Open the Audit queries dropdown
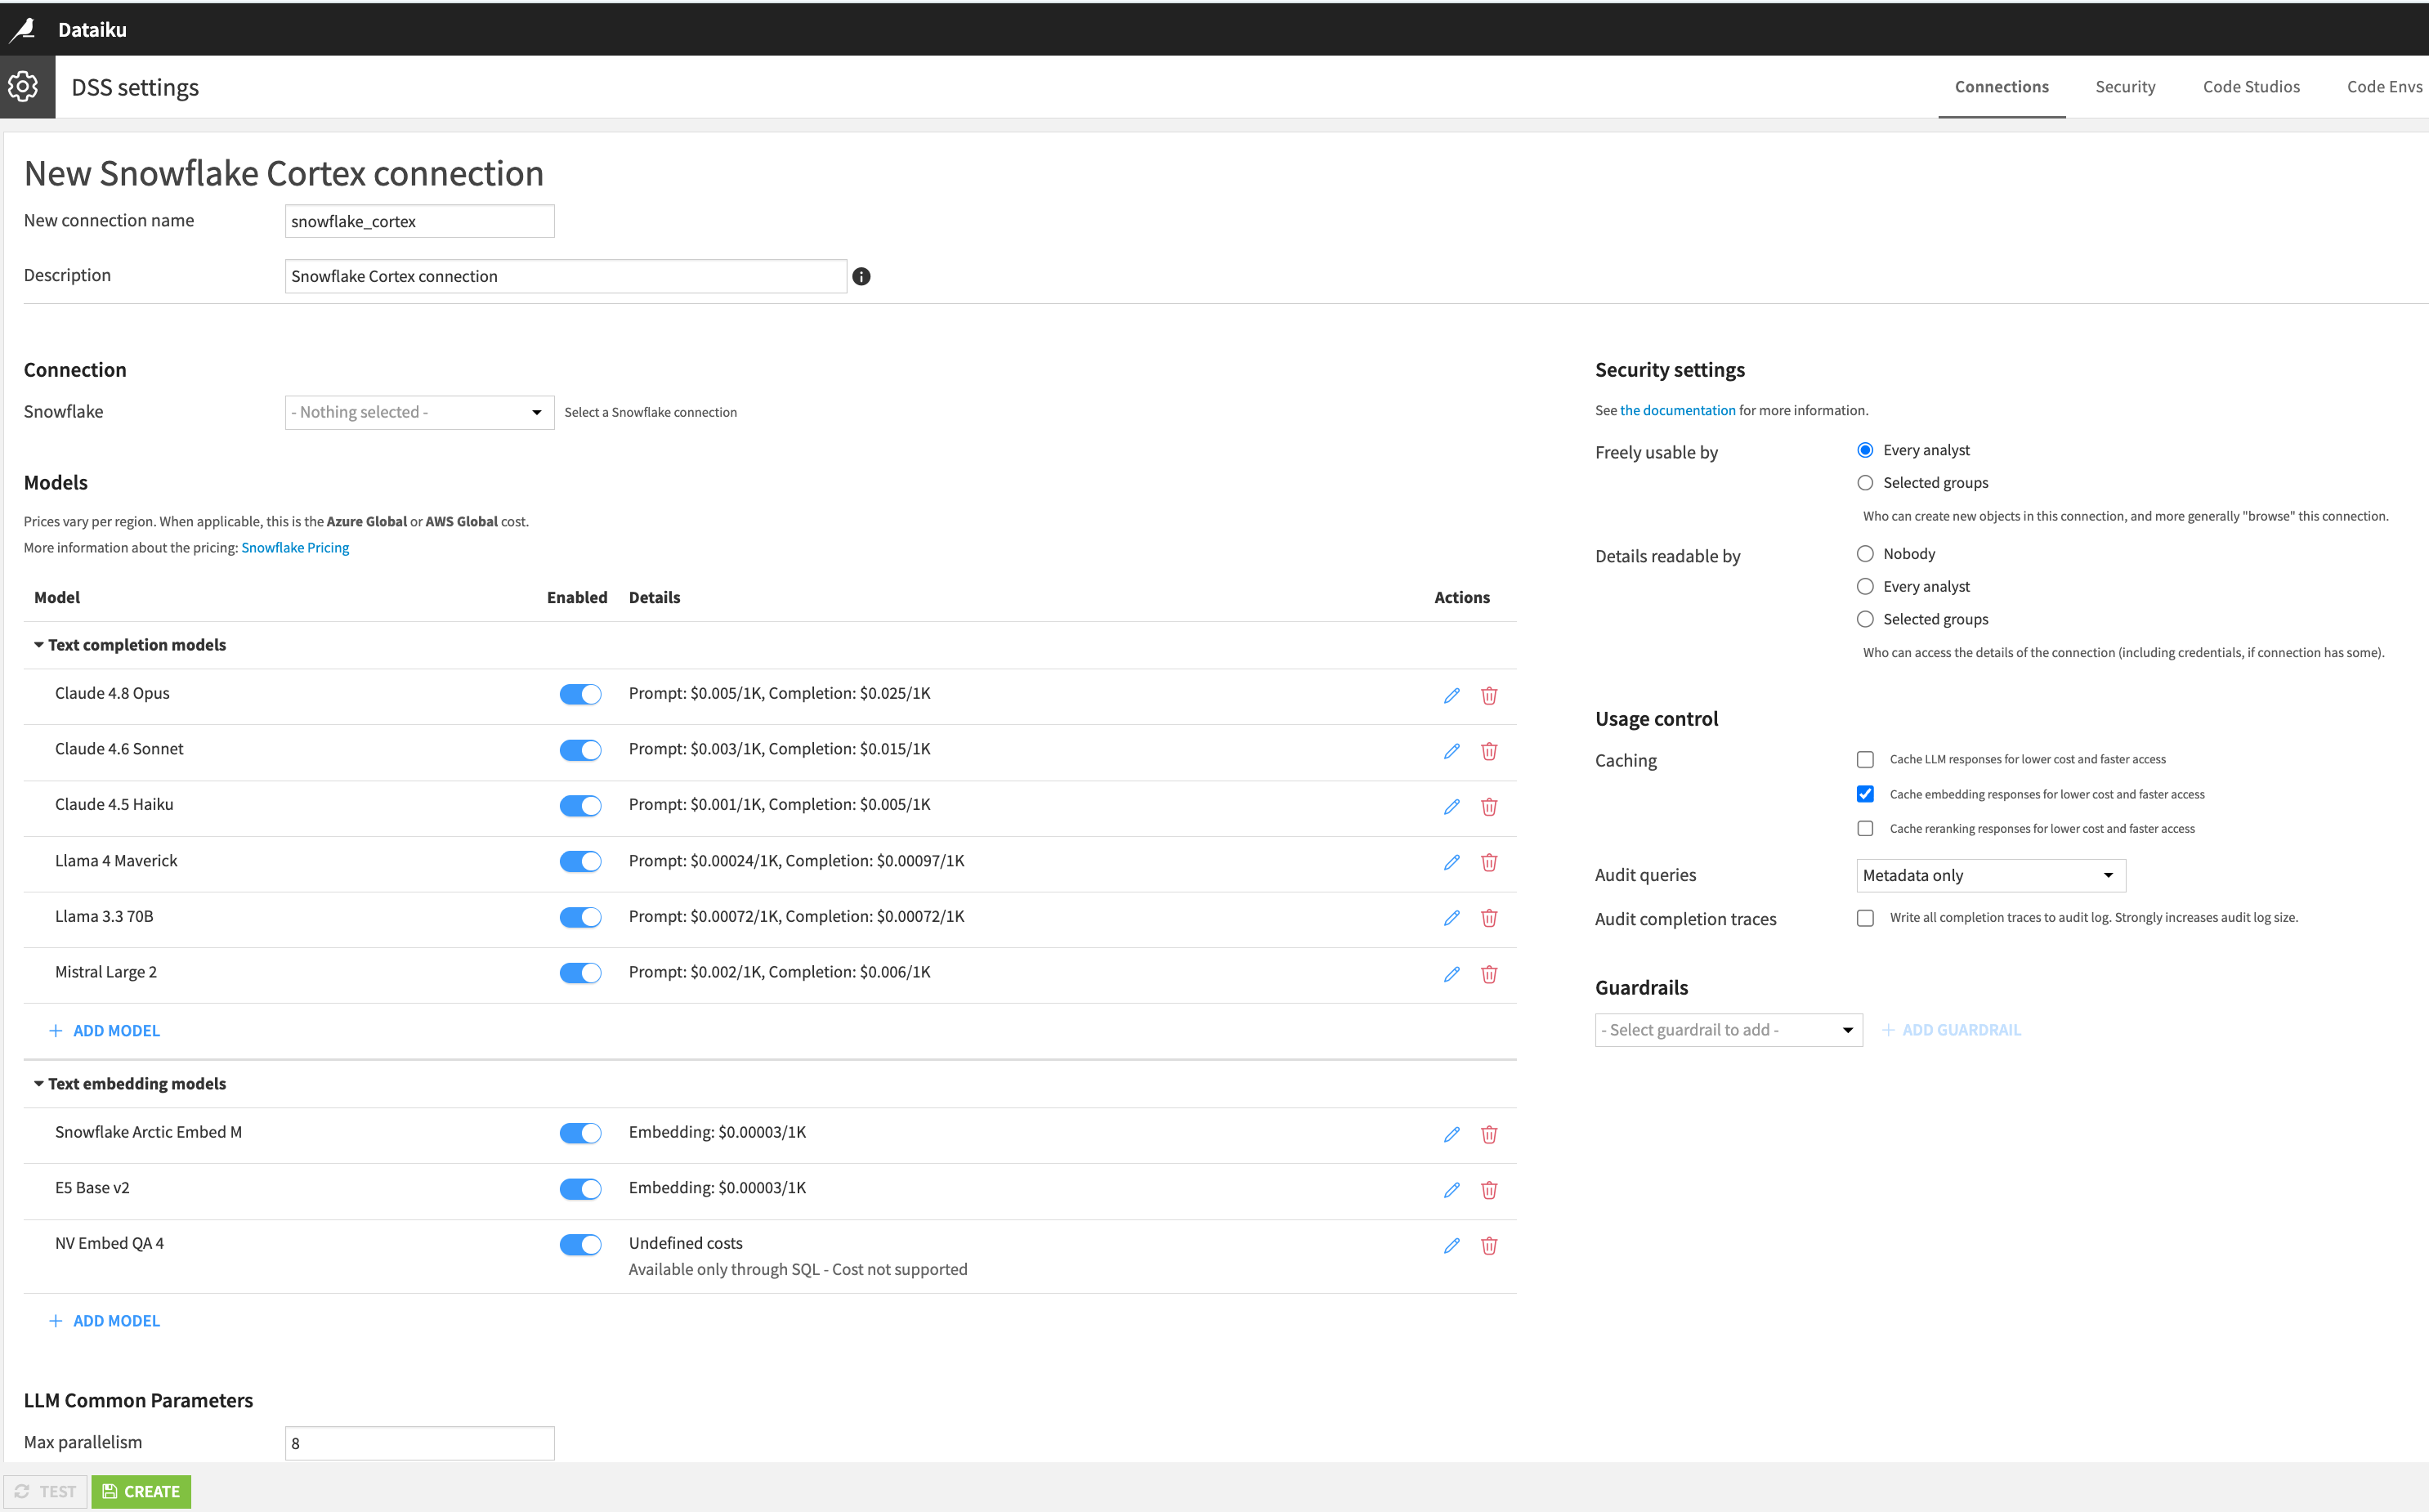The height and width of the screenshot is (1512, 2429). [x=1990, y=876]
